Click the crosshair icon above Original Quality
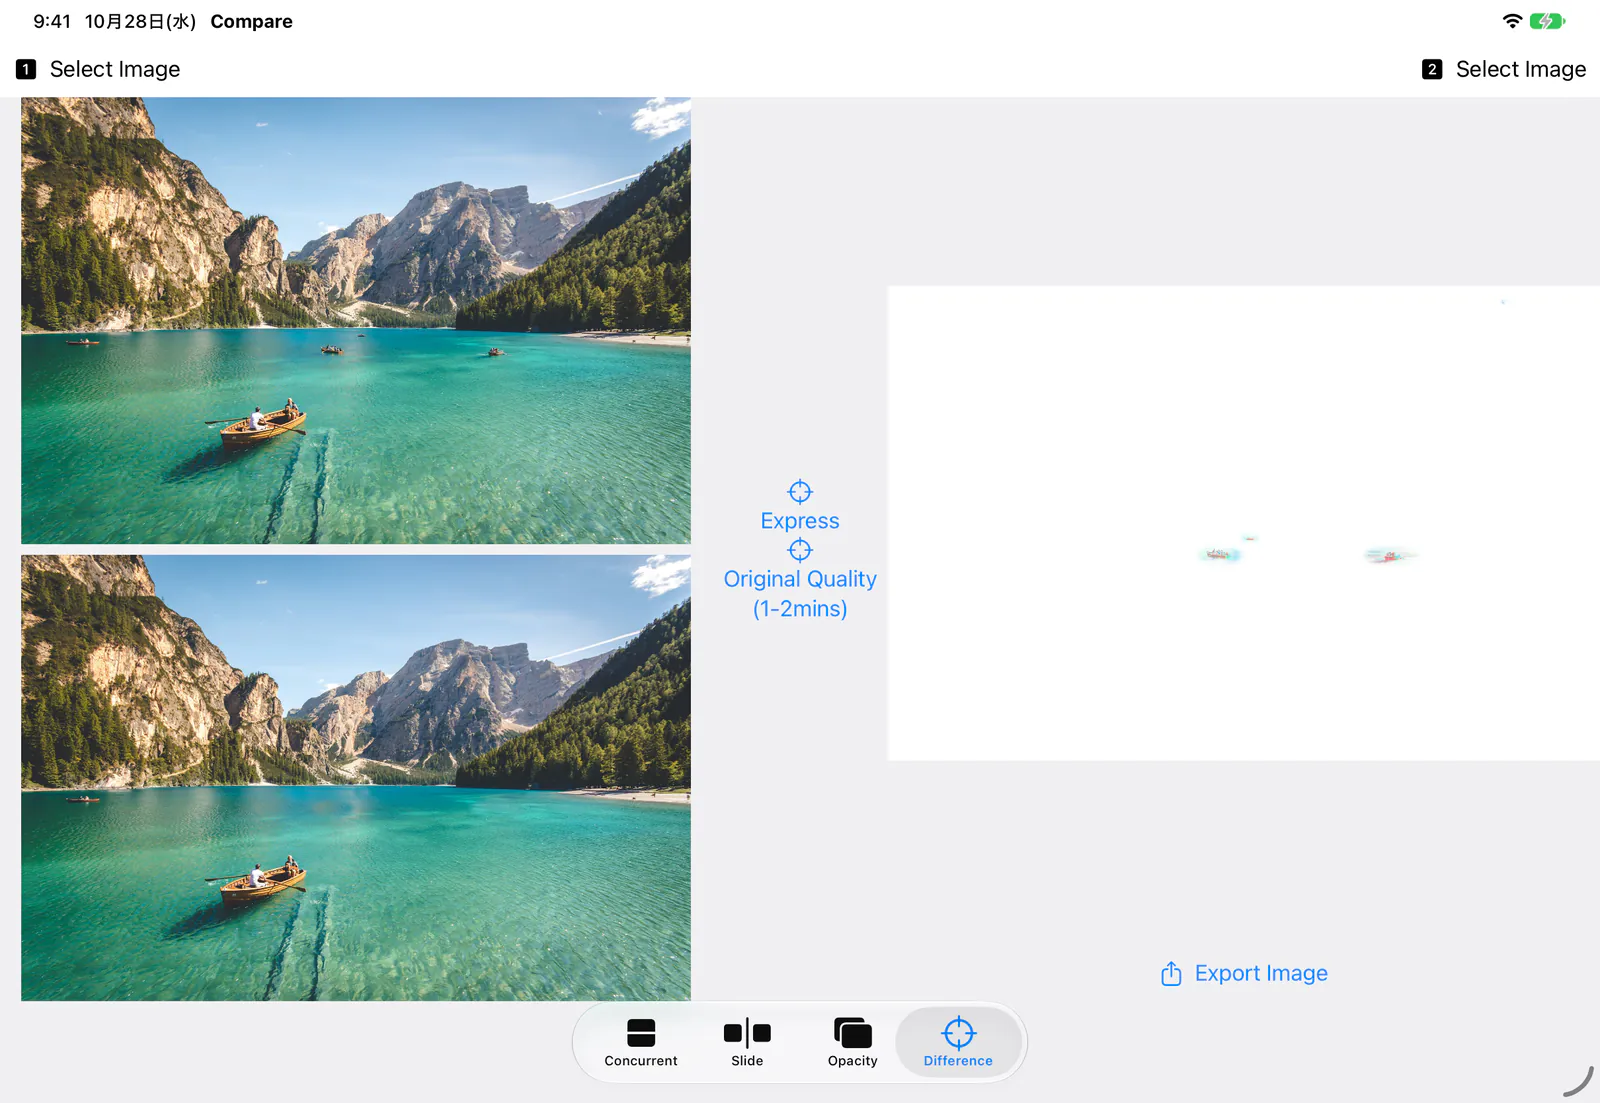 [800, 550]
